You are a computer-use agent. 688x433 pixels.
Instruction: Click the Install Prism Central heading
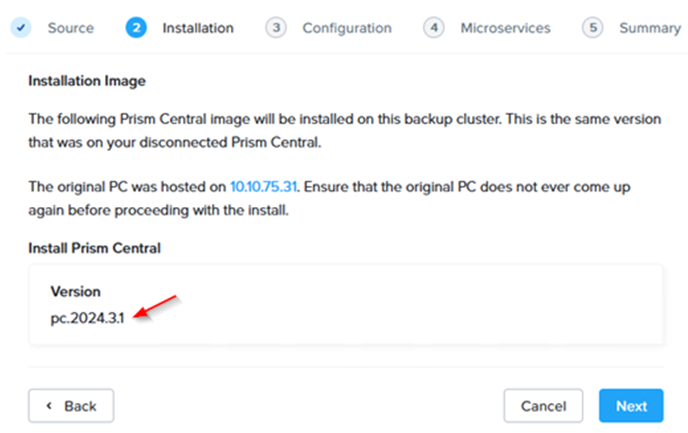(94, 248)
